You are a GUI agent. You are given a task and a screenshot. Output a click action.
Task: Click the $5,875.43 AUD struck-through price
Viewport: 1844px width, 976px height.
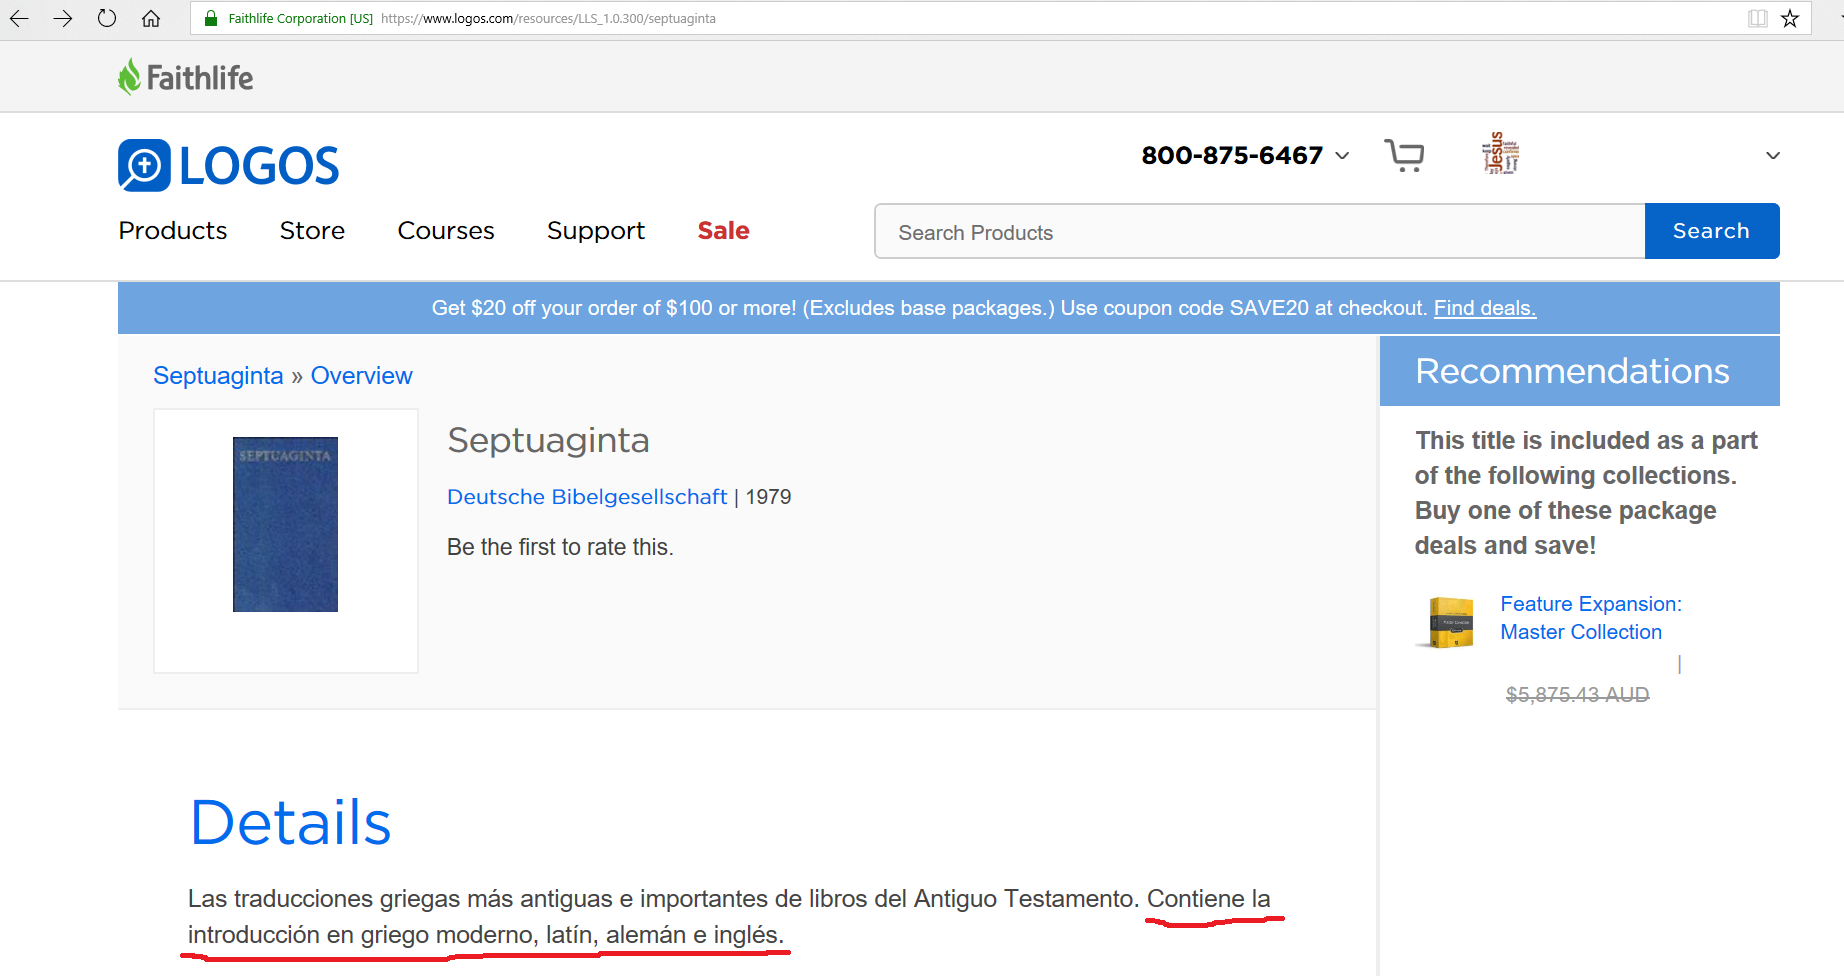pos(1577,695)
